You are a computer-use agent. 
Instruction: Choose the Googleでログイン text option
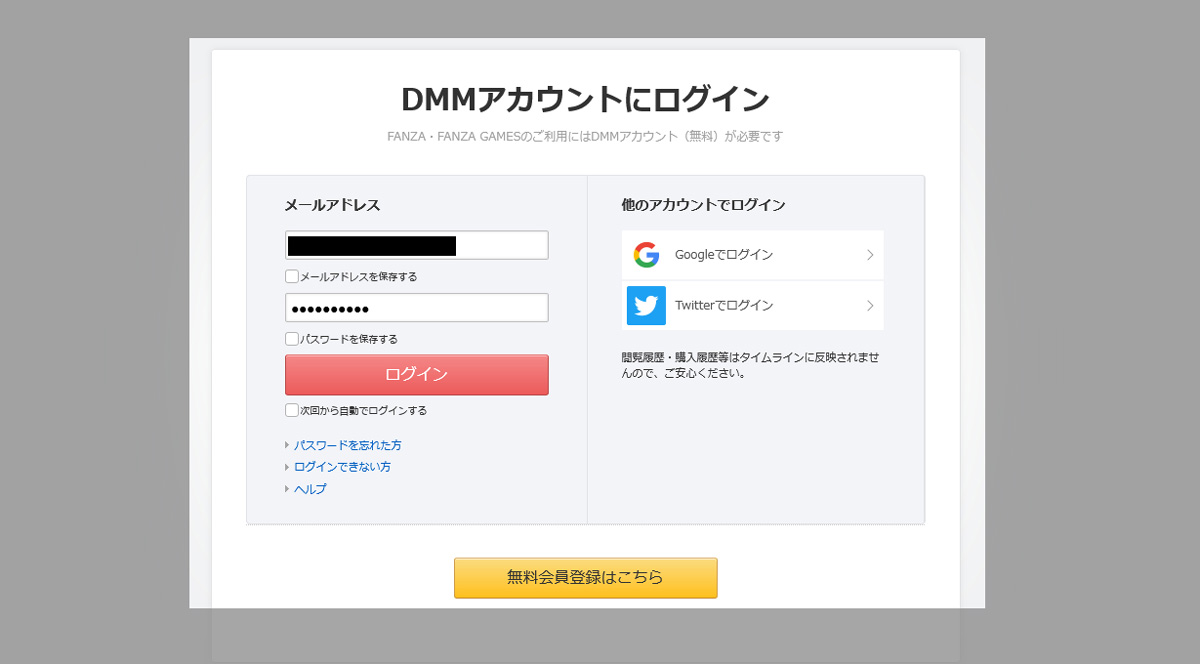click(724, 255)
